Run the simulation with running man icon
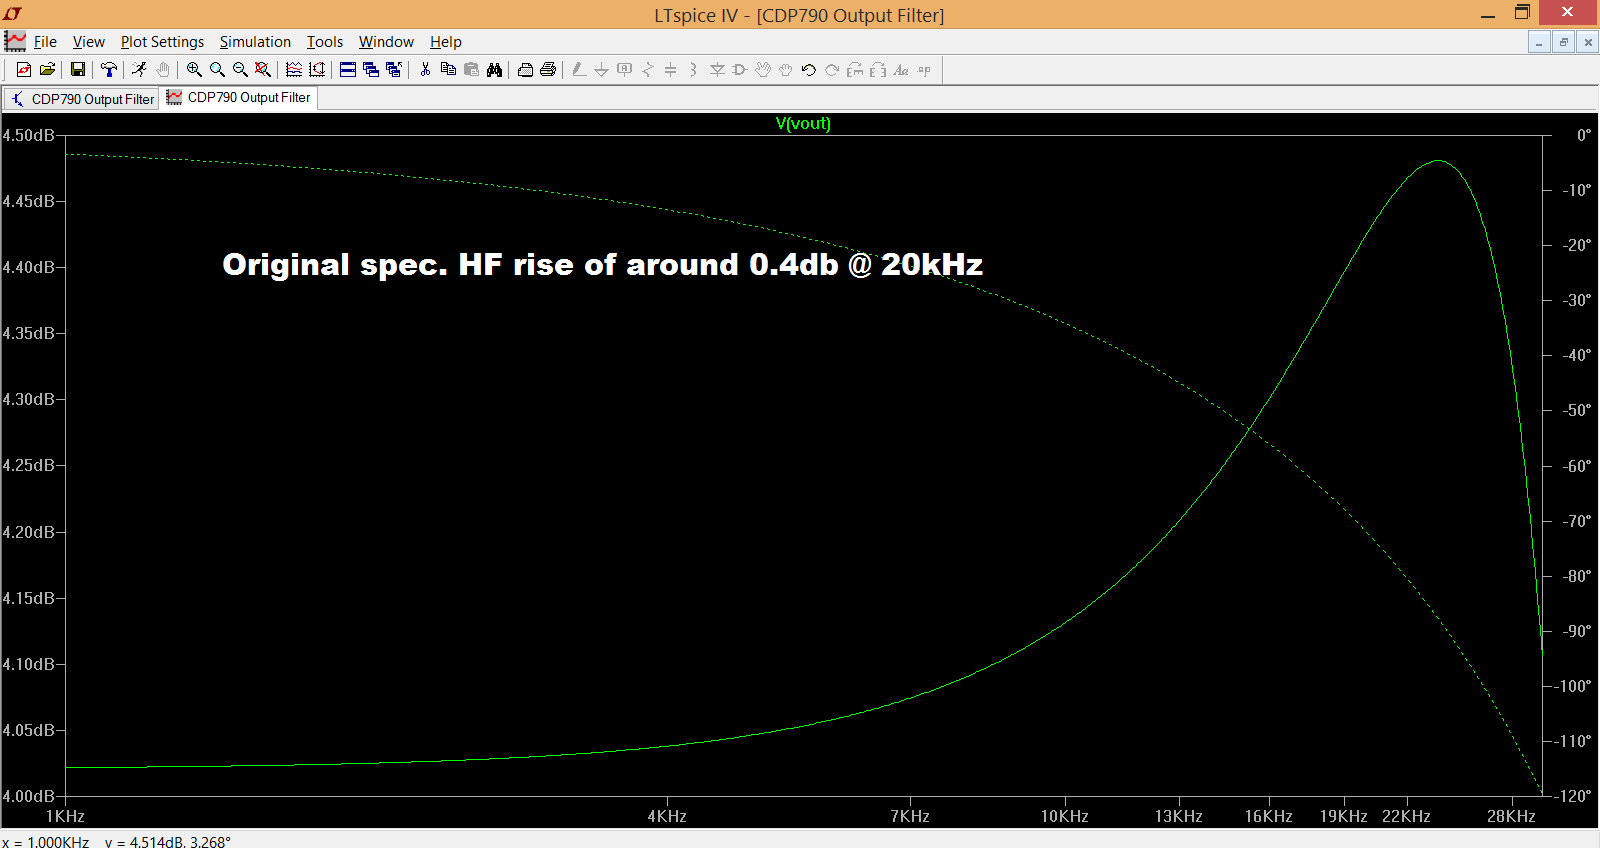1600x848 pixels. 139,69
